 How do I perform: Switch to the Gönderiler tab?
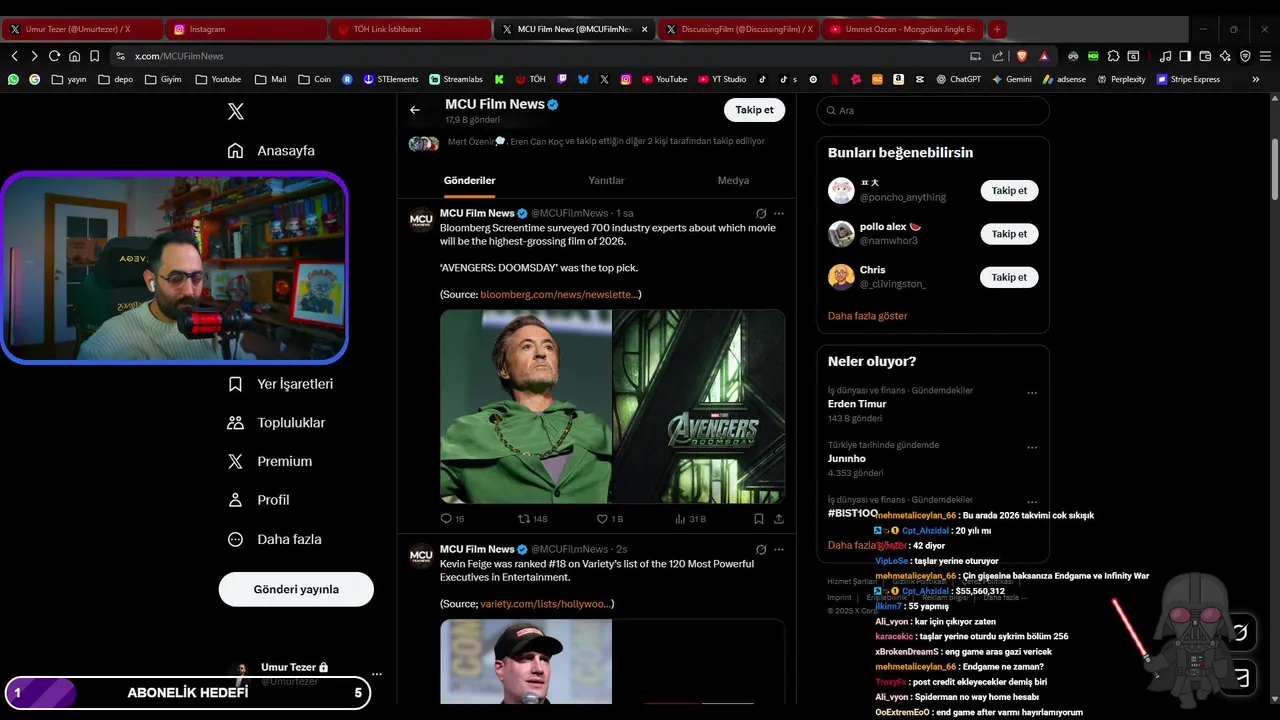click(469, 181)
